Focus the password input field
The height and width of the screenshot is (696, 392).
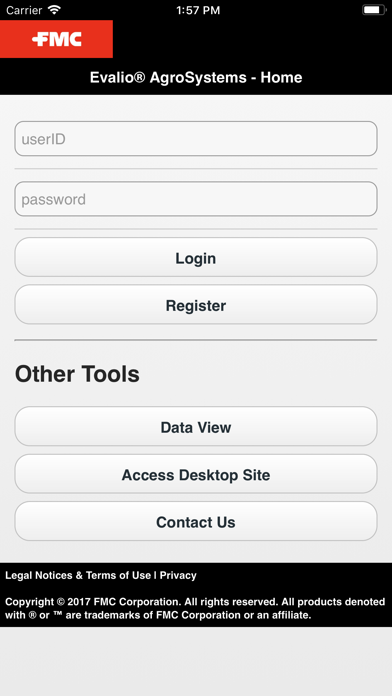point(196,199)
